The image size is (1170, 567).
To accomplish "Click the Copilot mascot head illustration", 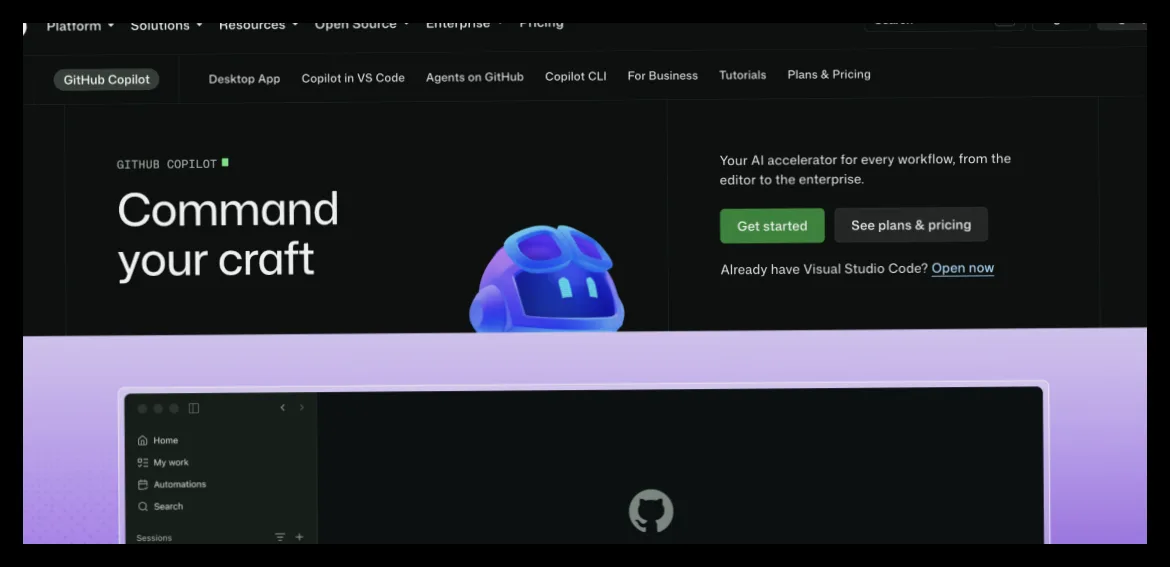I will click(547, 279).
